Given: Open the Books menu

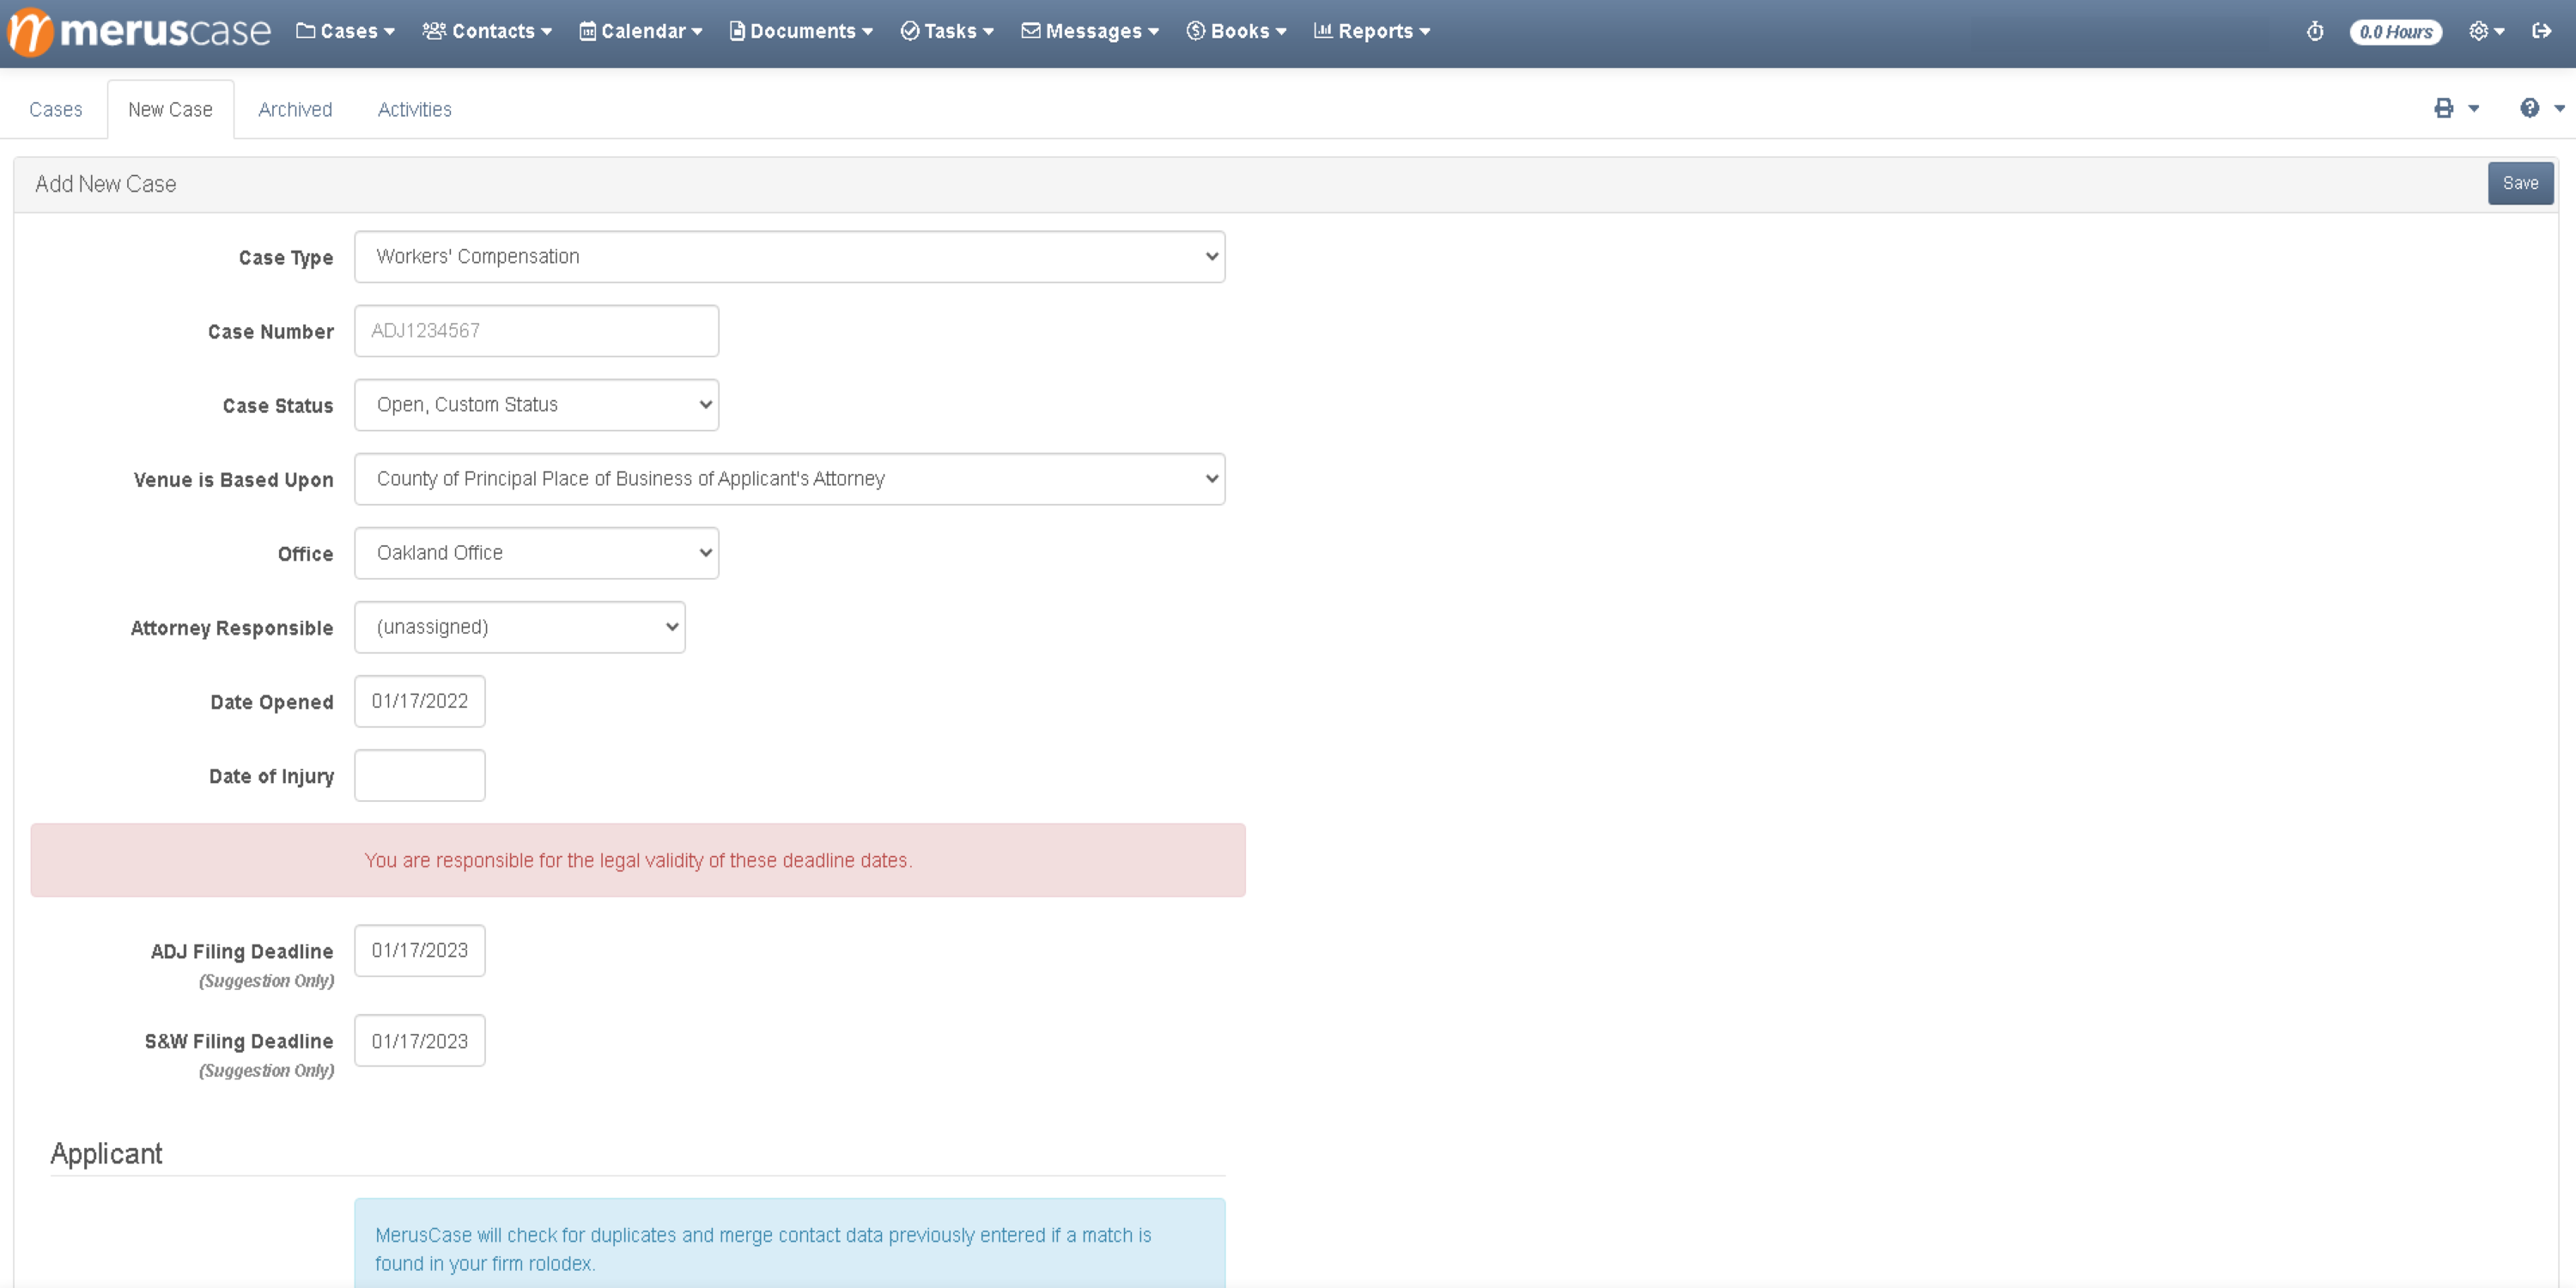Looking at the screenshot, I should pos(1236,31).
